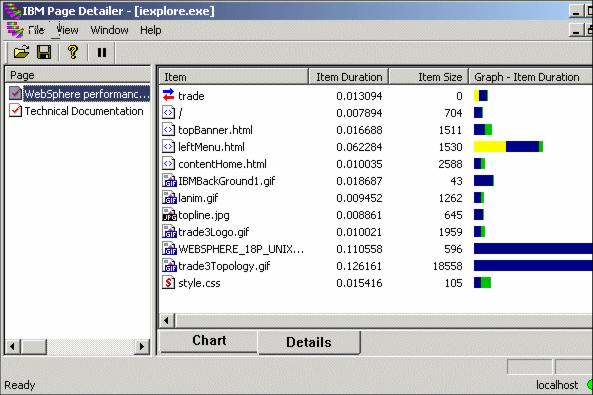This screenshot has height=395, width=593.
Task: Click the Ready status bar text
Action: tap(19, 385)
